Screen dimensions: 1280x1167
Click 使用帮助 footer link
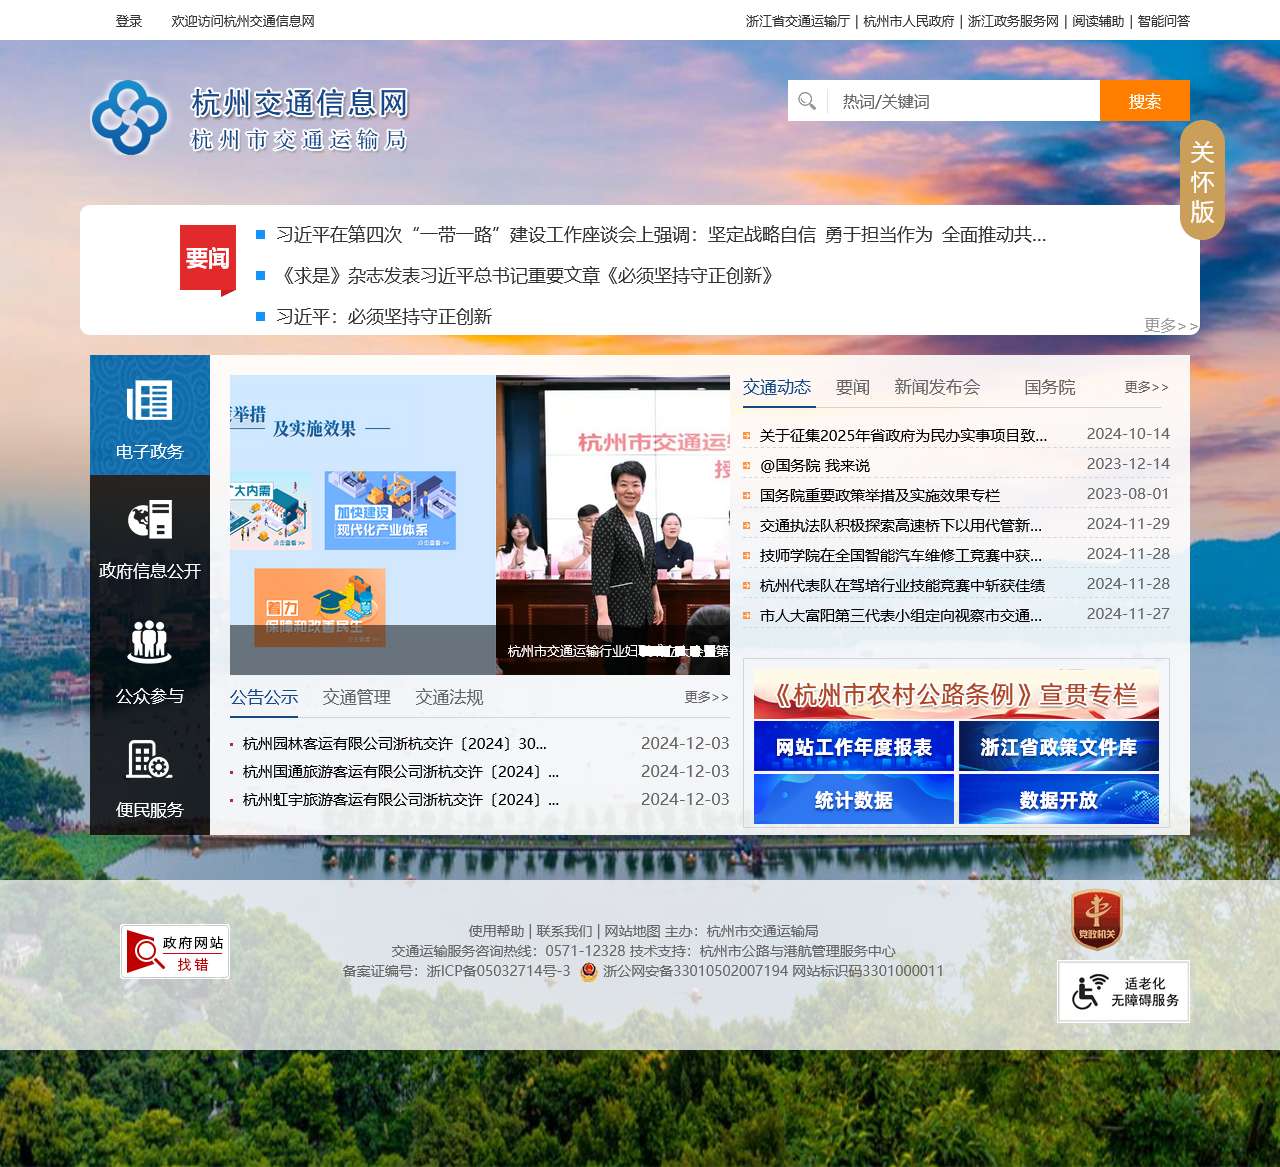(x=496, y=931)
